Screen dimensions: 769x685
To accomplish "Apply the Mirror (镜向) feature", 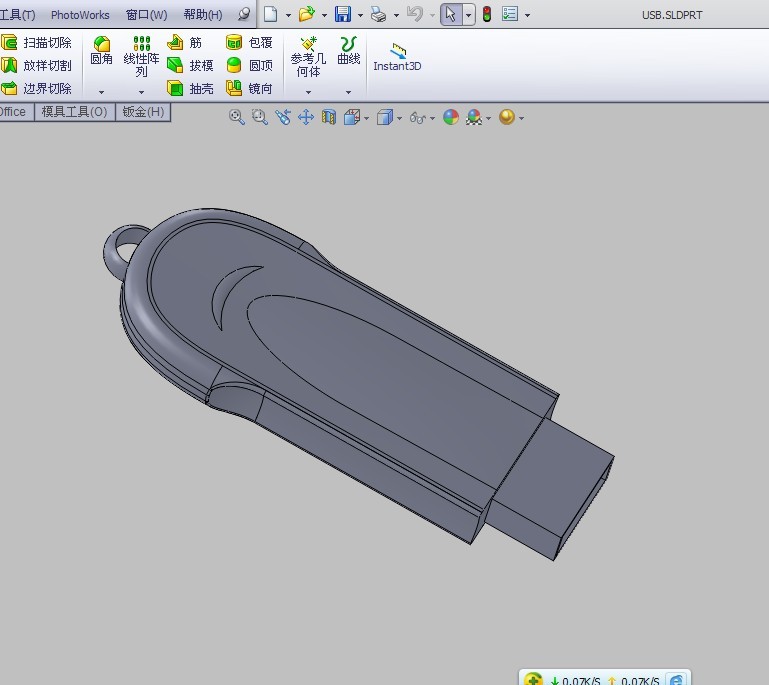I will tap(249, 88).
